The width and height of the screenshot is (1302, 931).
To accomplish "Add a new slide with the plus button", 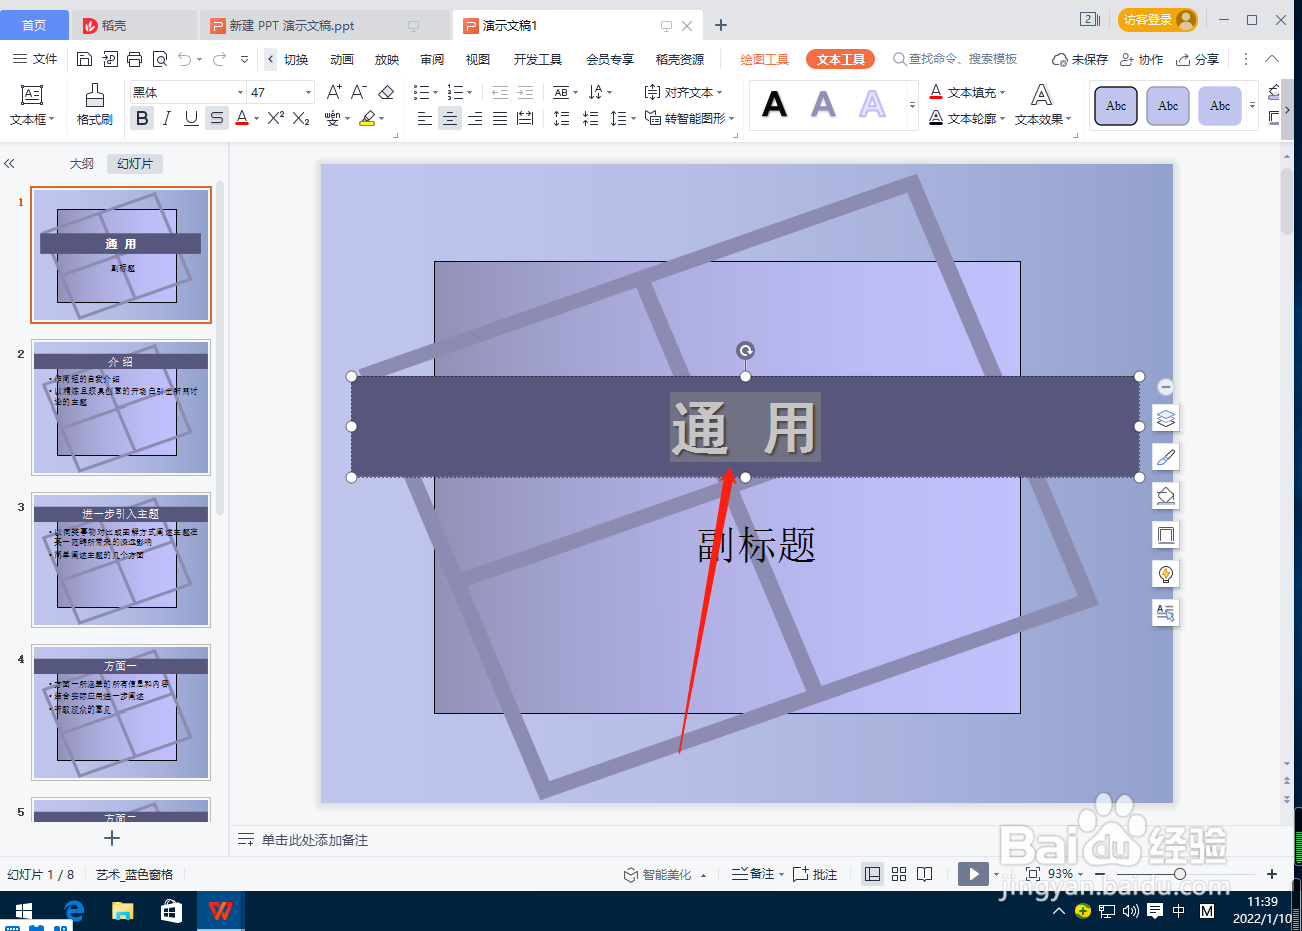I will point(112,838).
